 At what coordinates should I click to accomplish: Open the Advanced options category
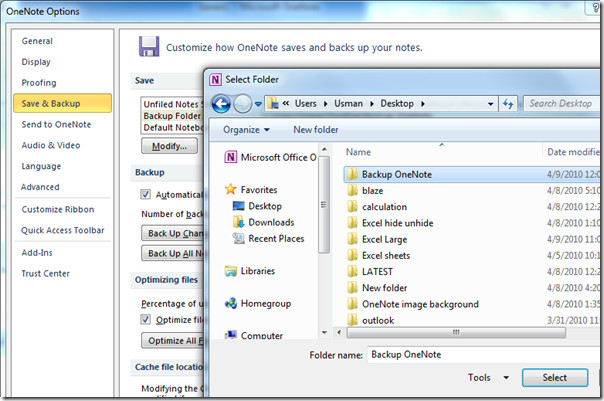tap(40, 187)
